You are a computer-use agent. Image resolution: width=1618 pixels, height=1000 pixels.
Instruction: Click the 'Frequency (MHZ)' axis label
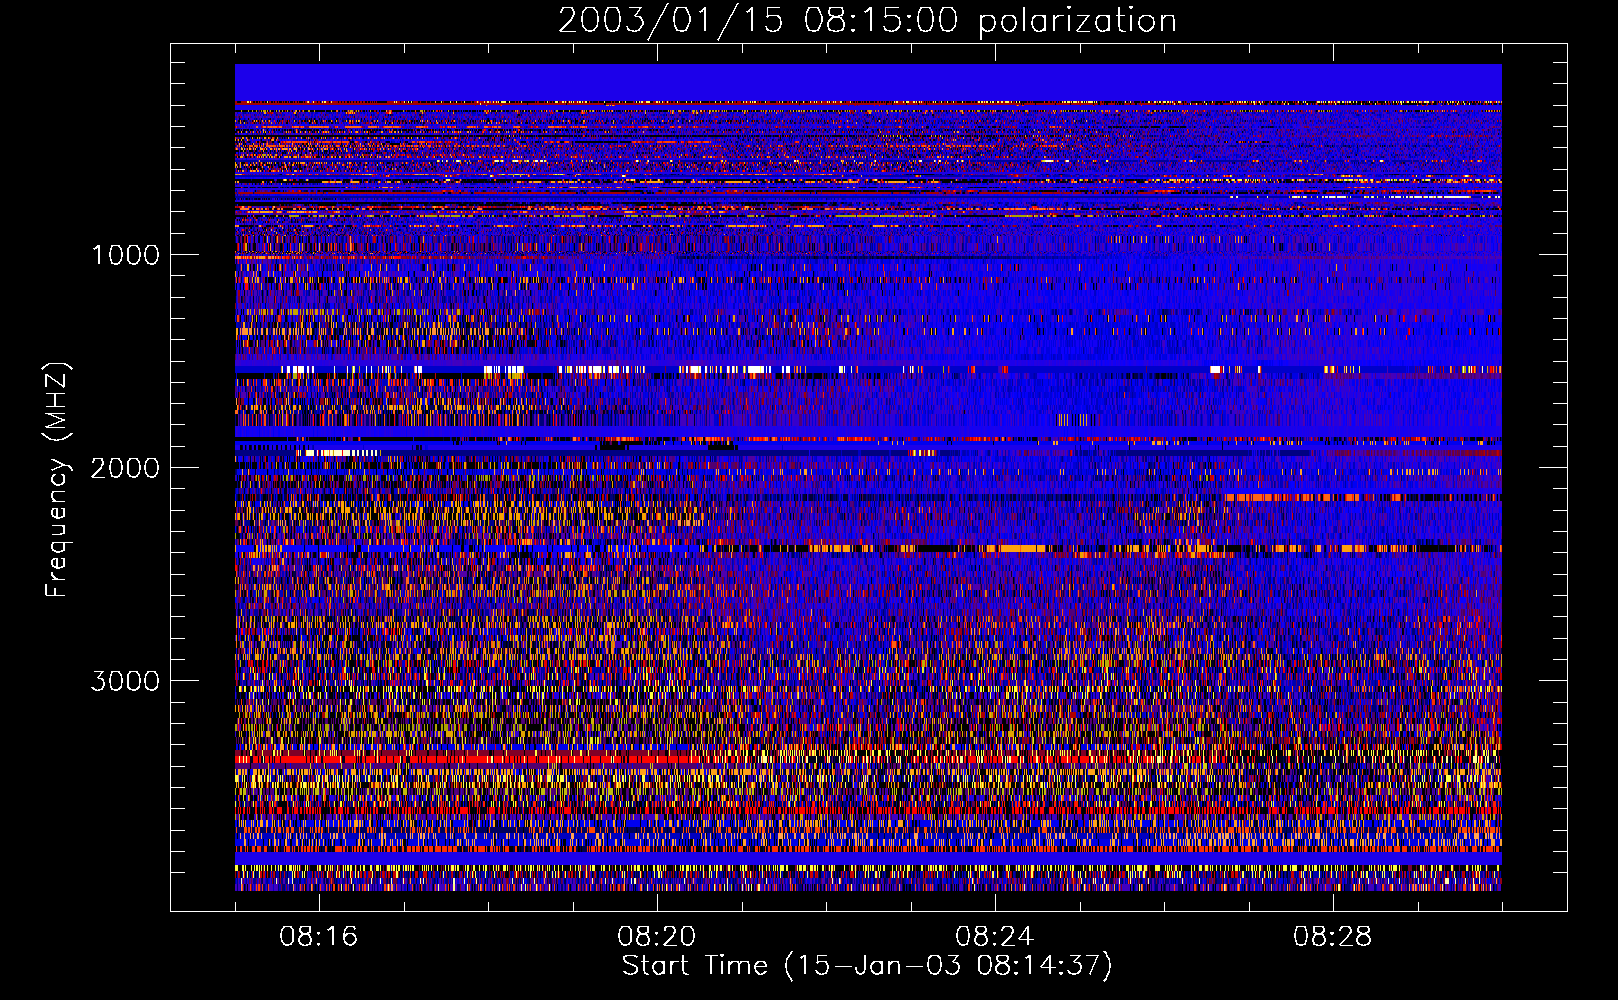(57, 480)
